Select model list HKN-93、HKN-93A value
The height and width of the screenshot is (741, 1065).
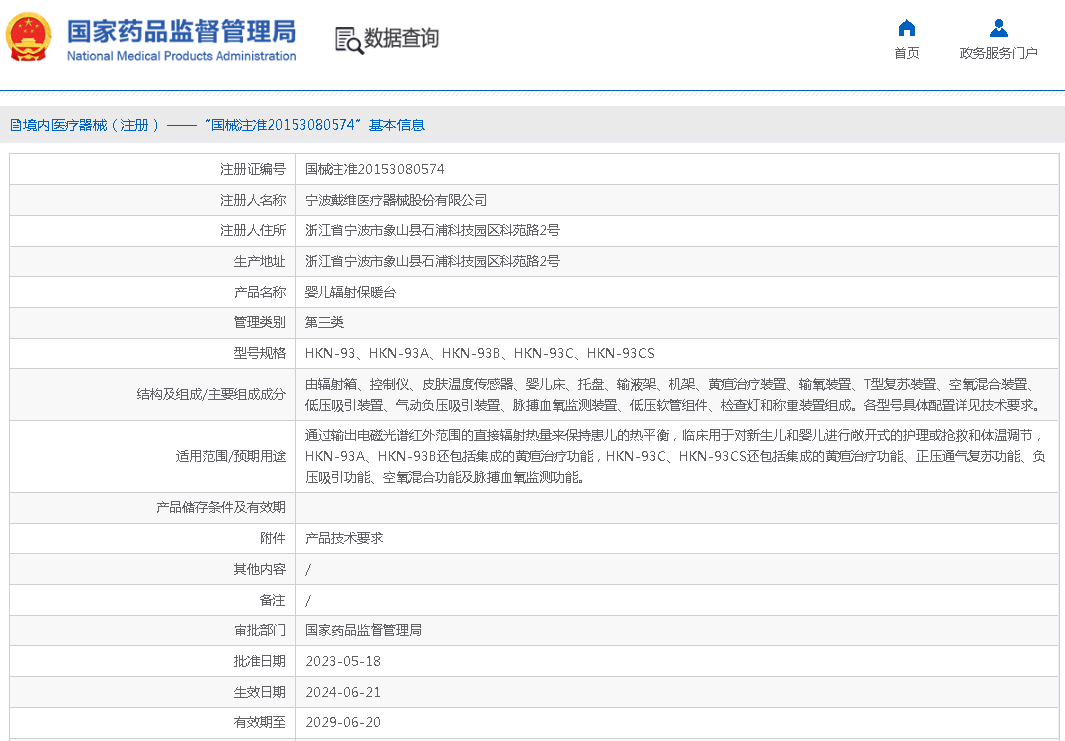click(x=480, y=353)
